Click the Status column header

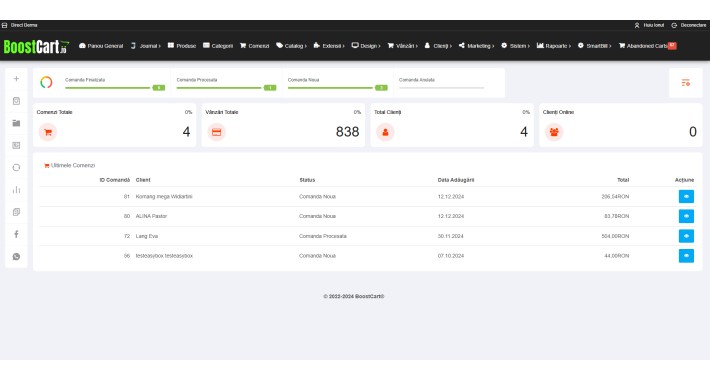[307, 180]
